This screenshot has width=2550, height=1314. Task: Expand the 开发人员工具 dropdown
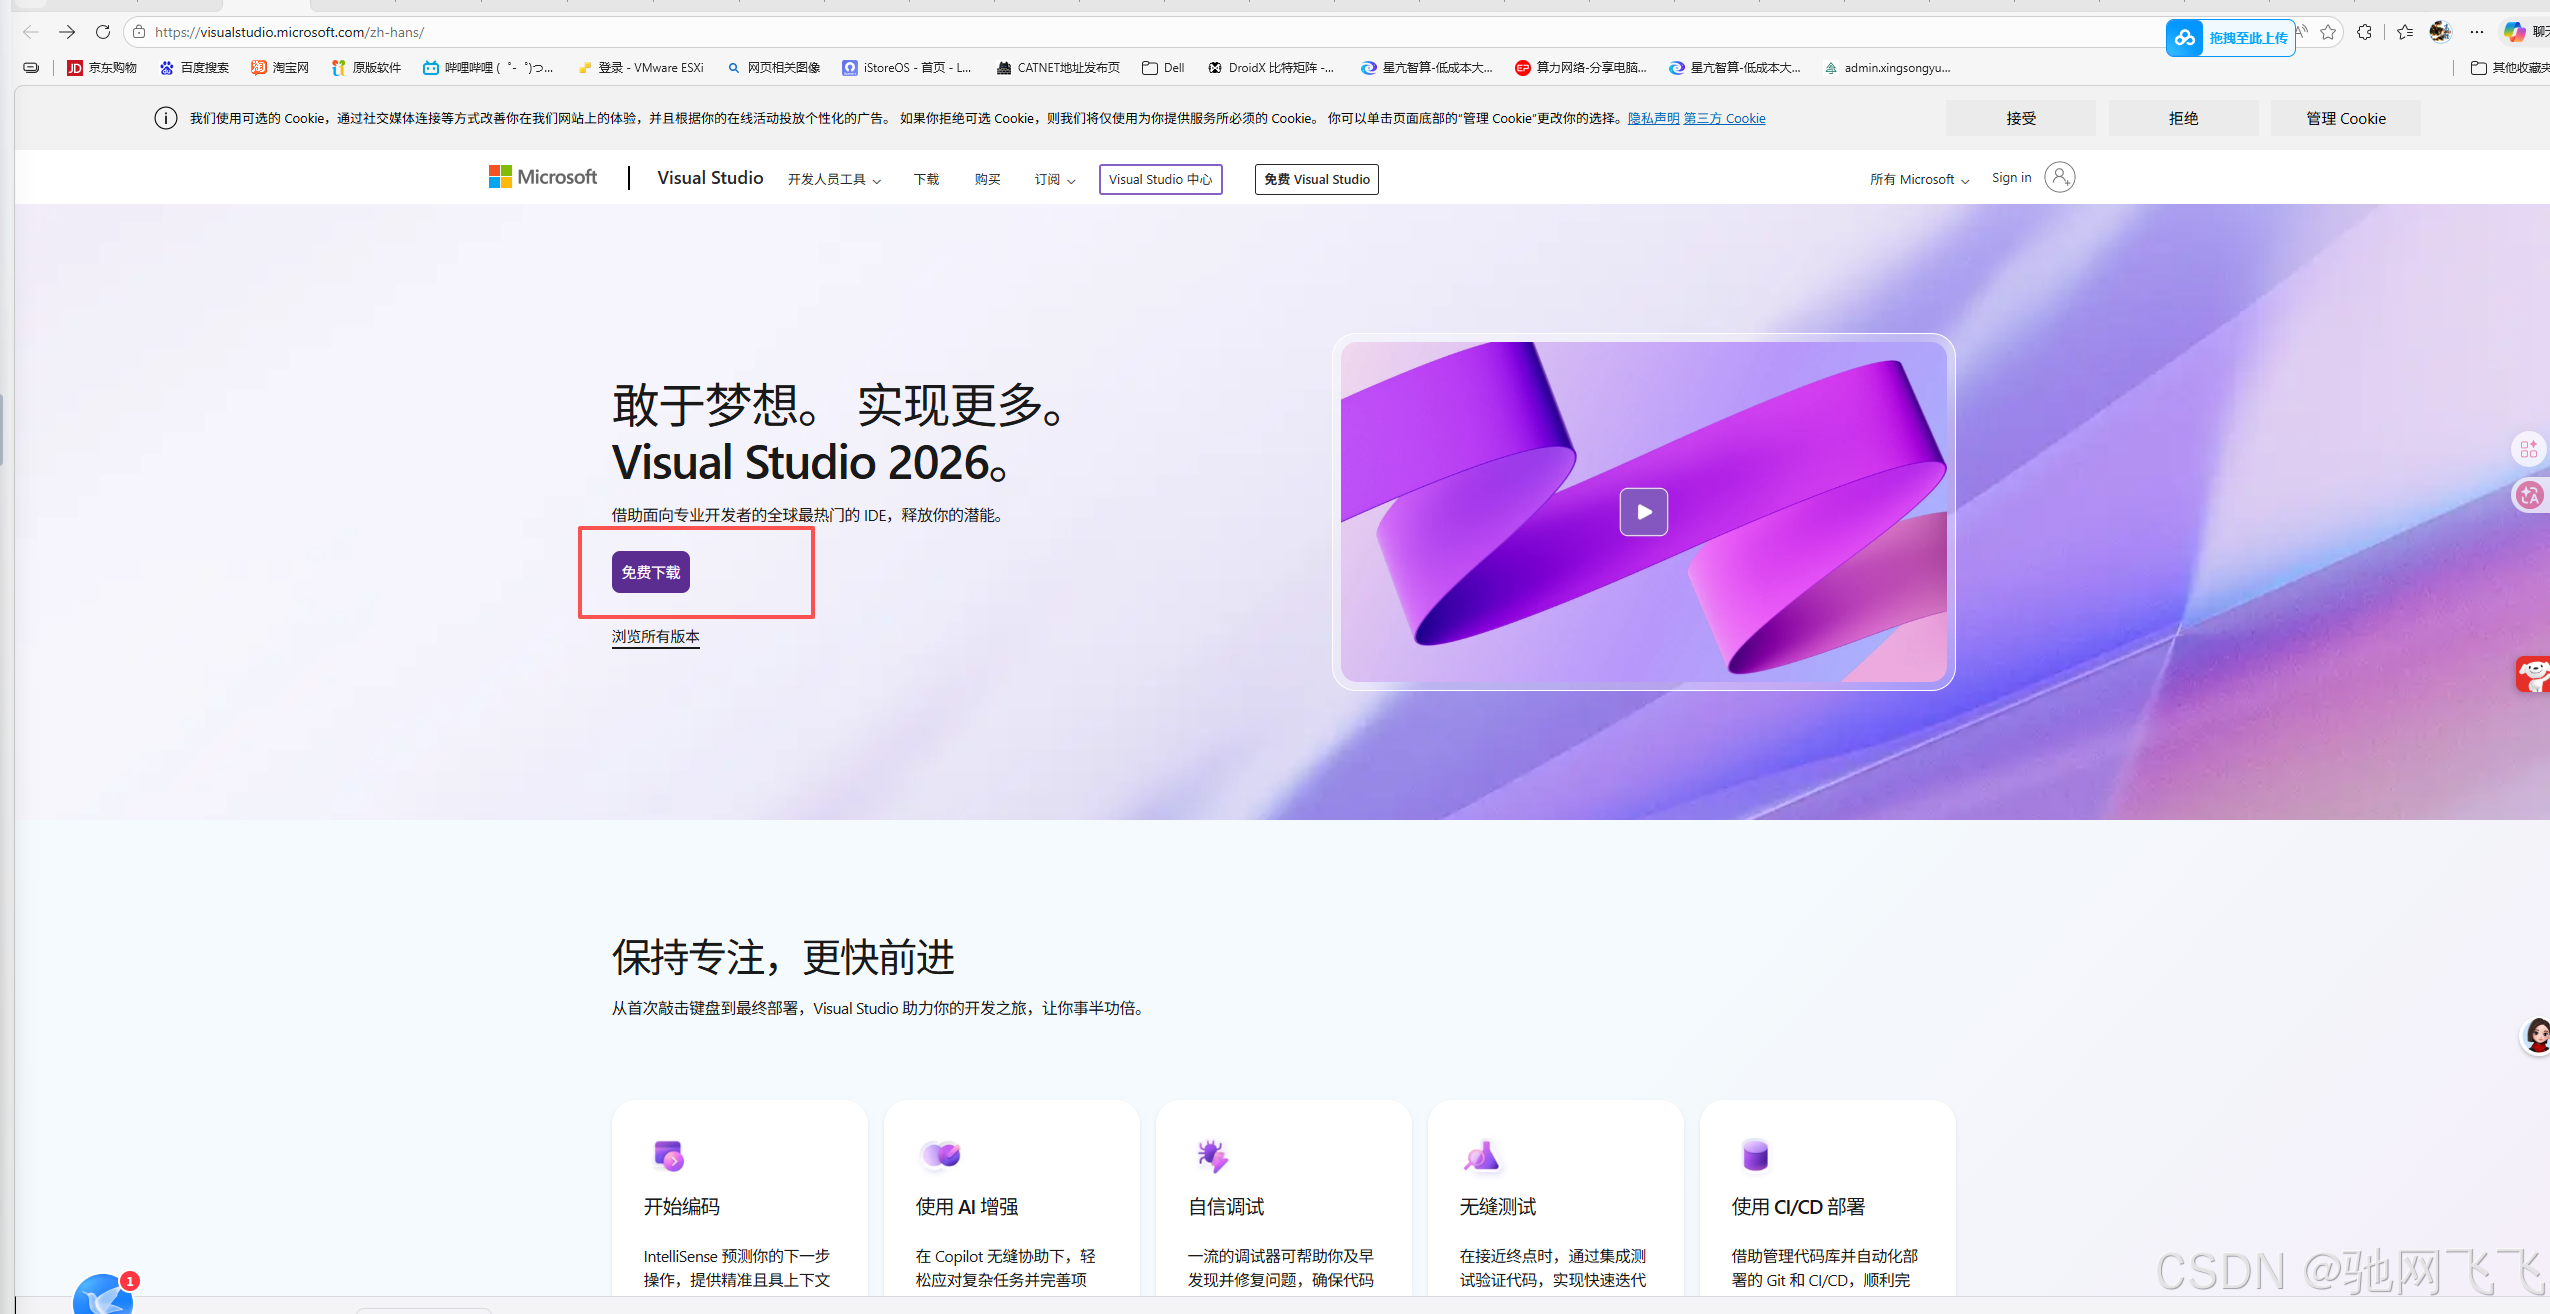point(834,179)
